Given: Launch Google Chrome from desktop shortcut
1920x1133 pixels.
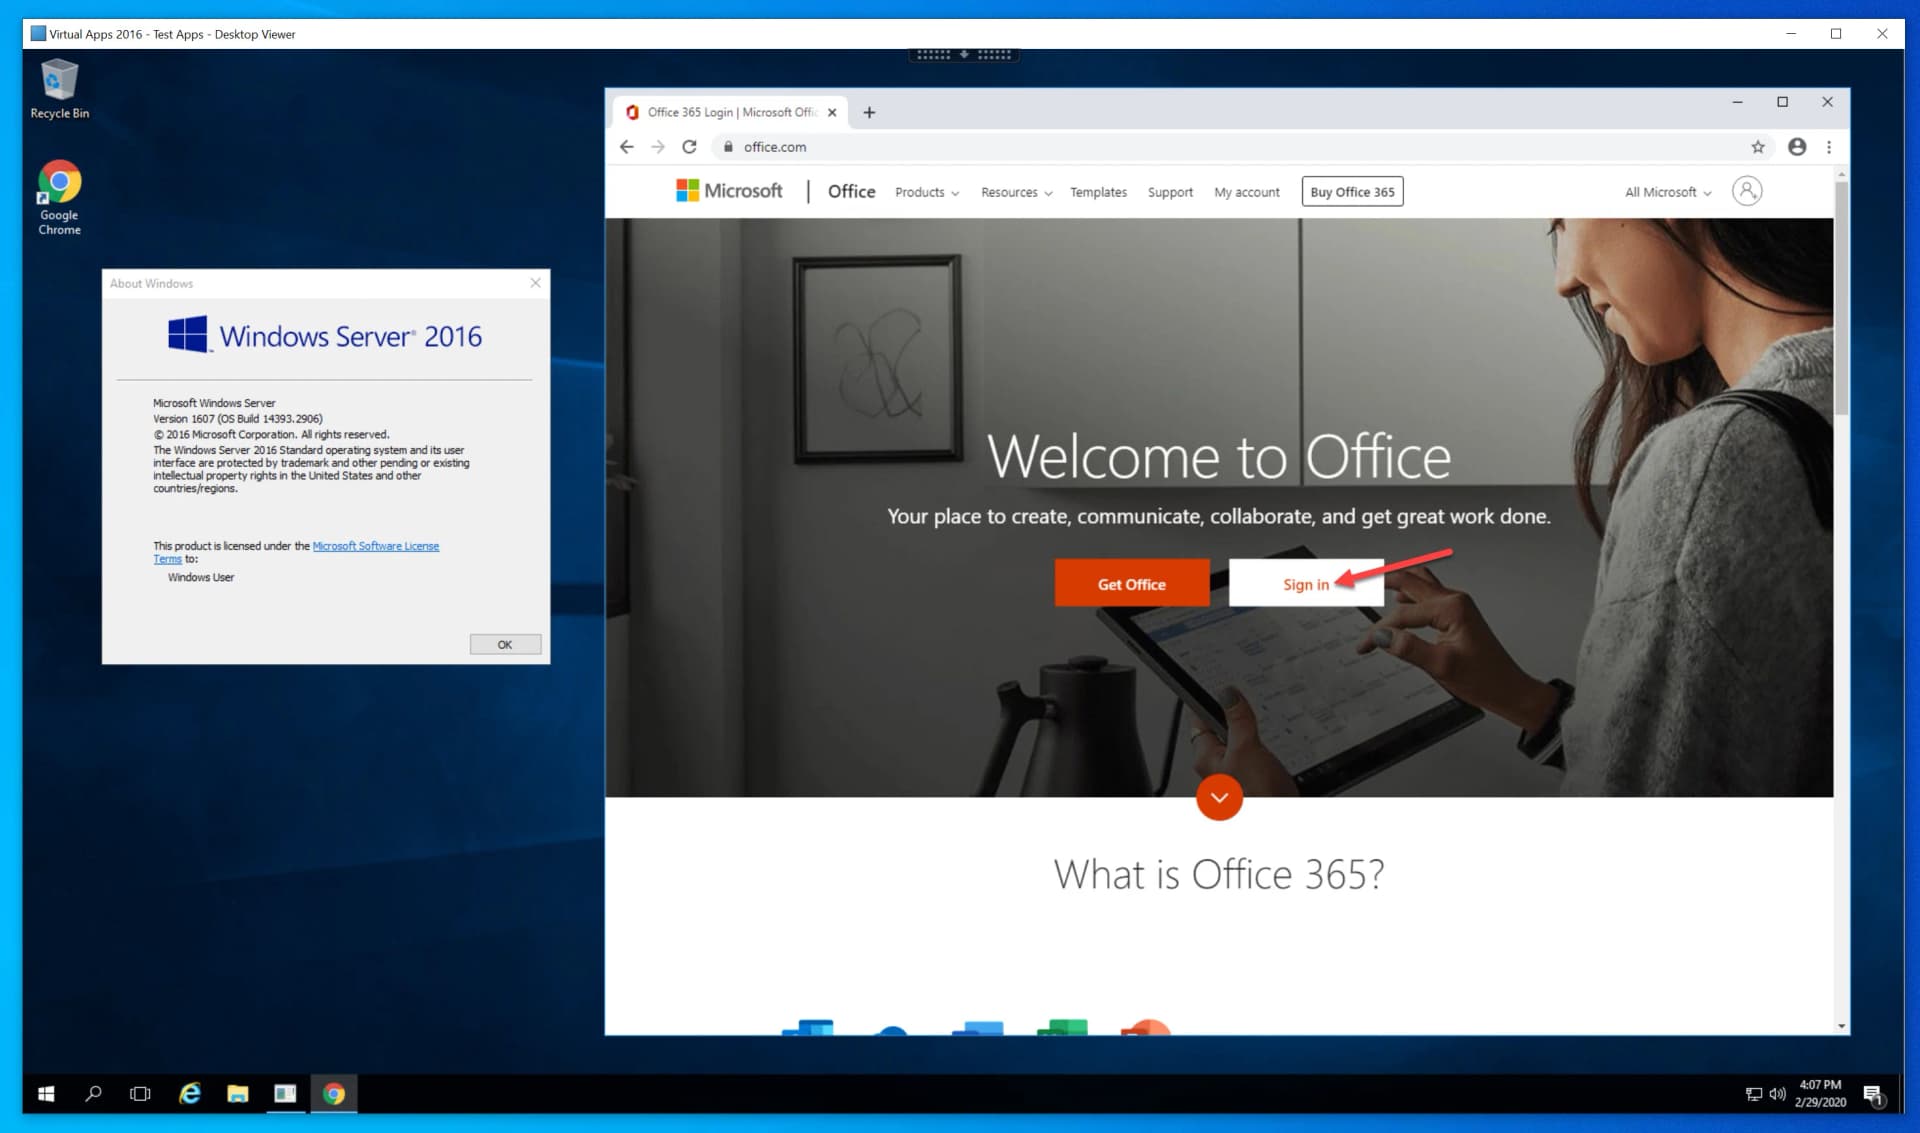Looking at the screenshot, I should (x=59, y=198).
